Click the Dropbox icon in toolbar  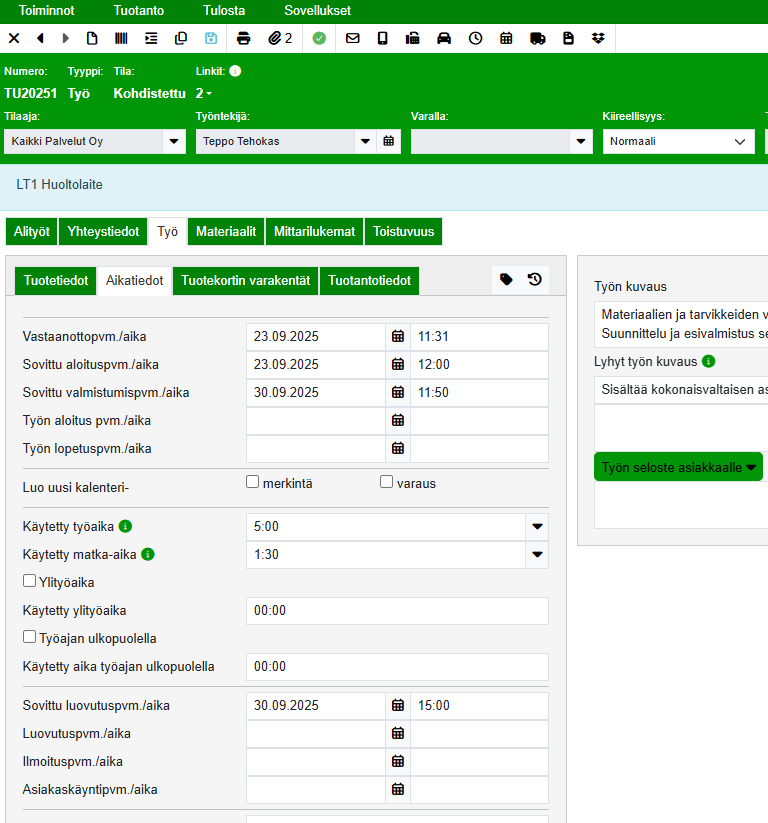click(x=598, y=38)
